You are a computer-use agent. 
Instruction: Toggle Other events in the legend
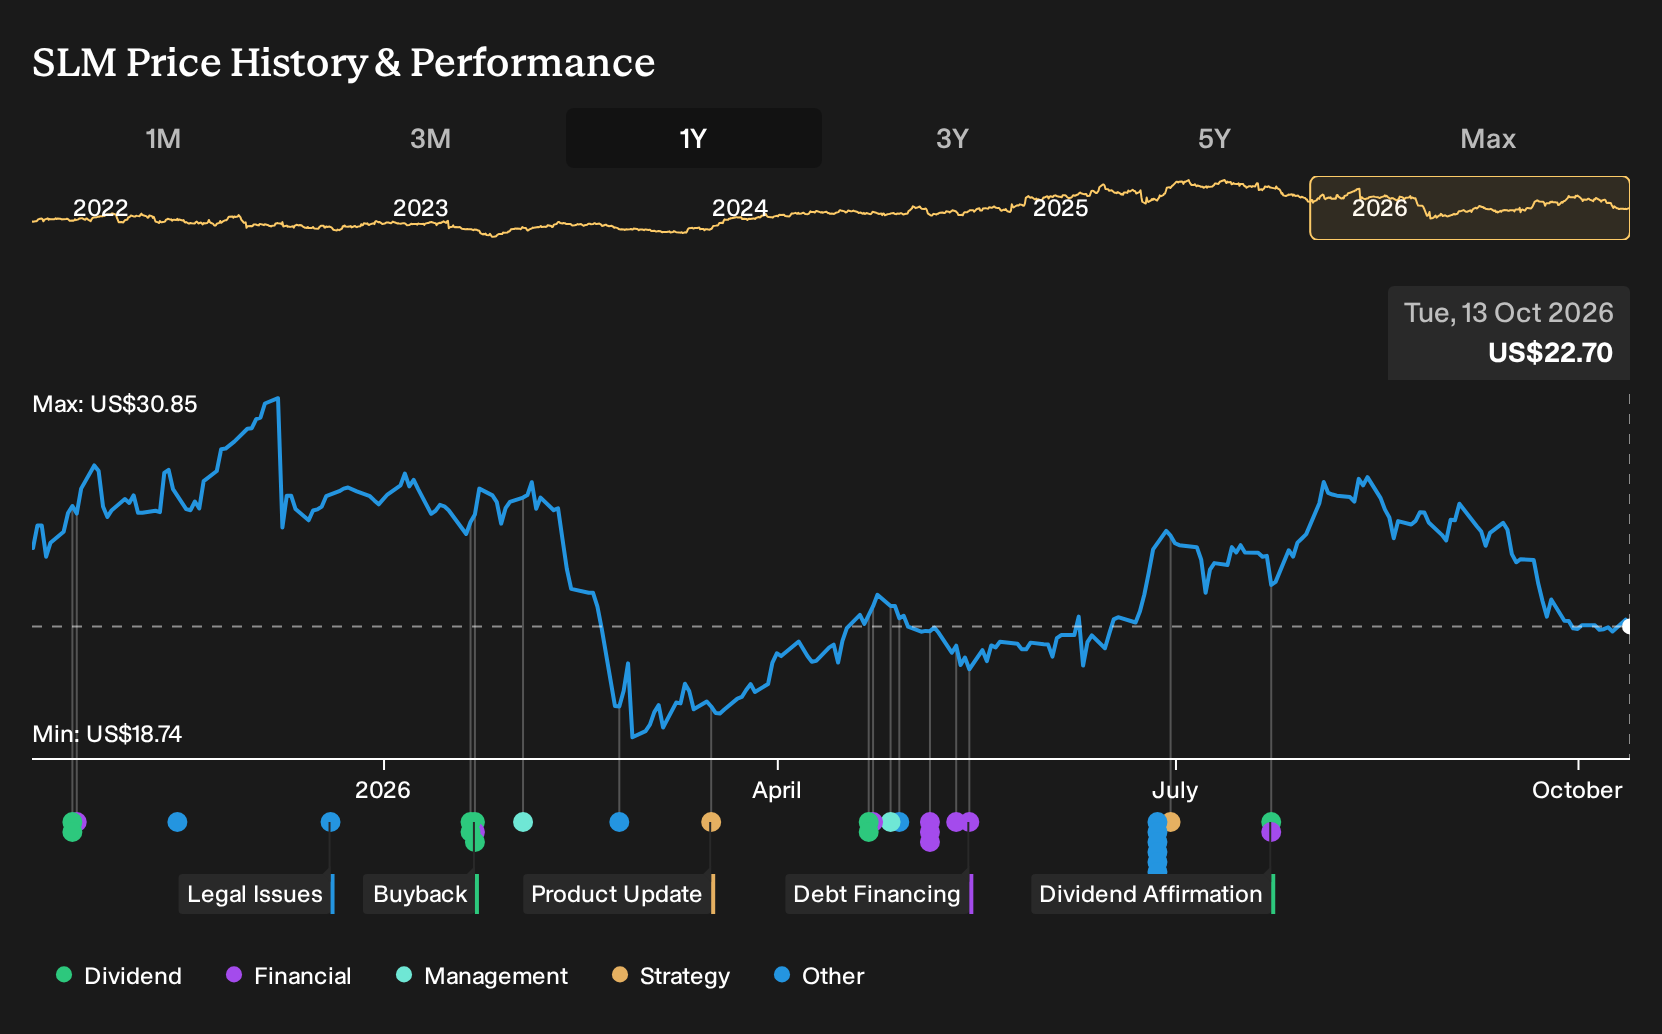tap(819, 976)
